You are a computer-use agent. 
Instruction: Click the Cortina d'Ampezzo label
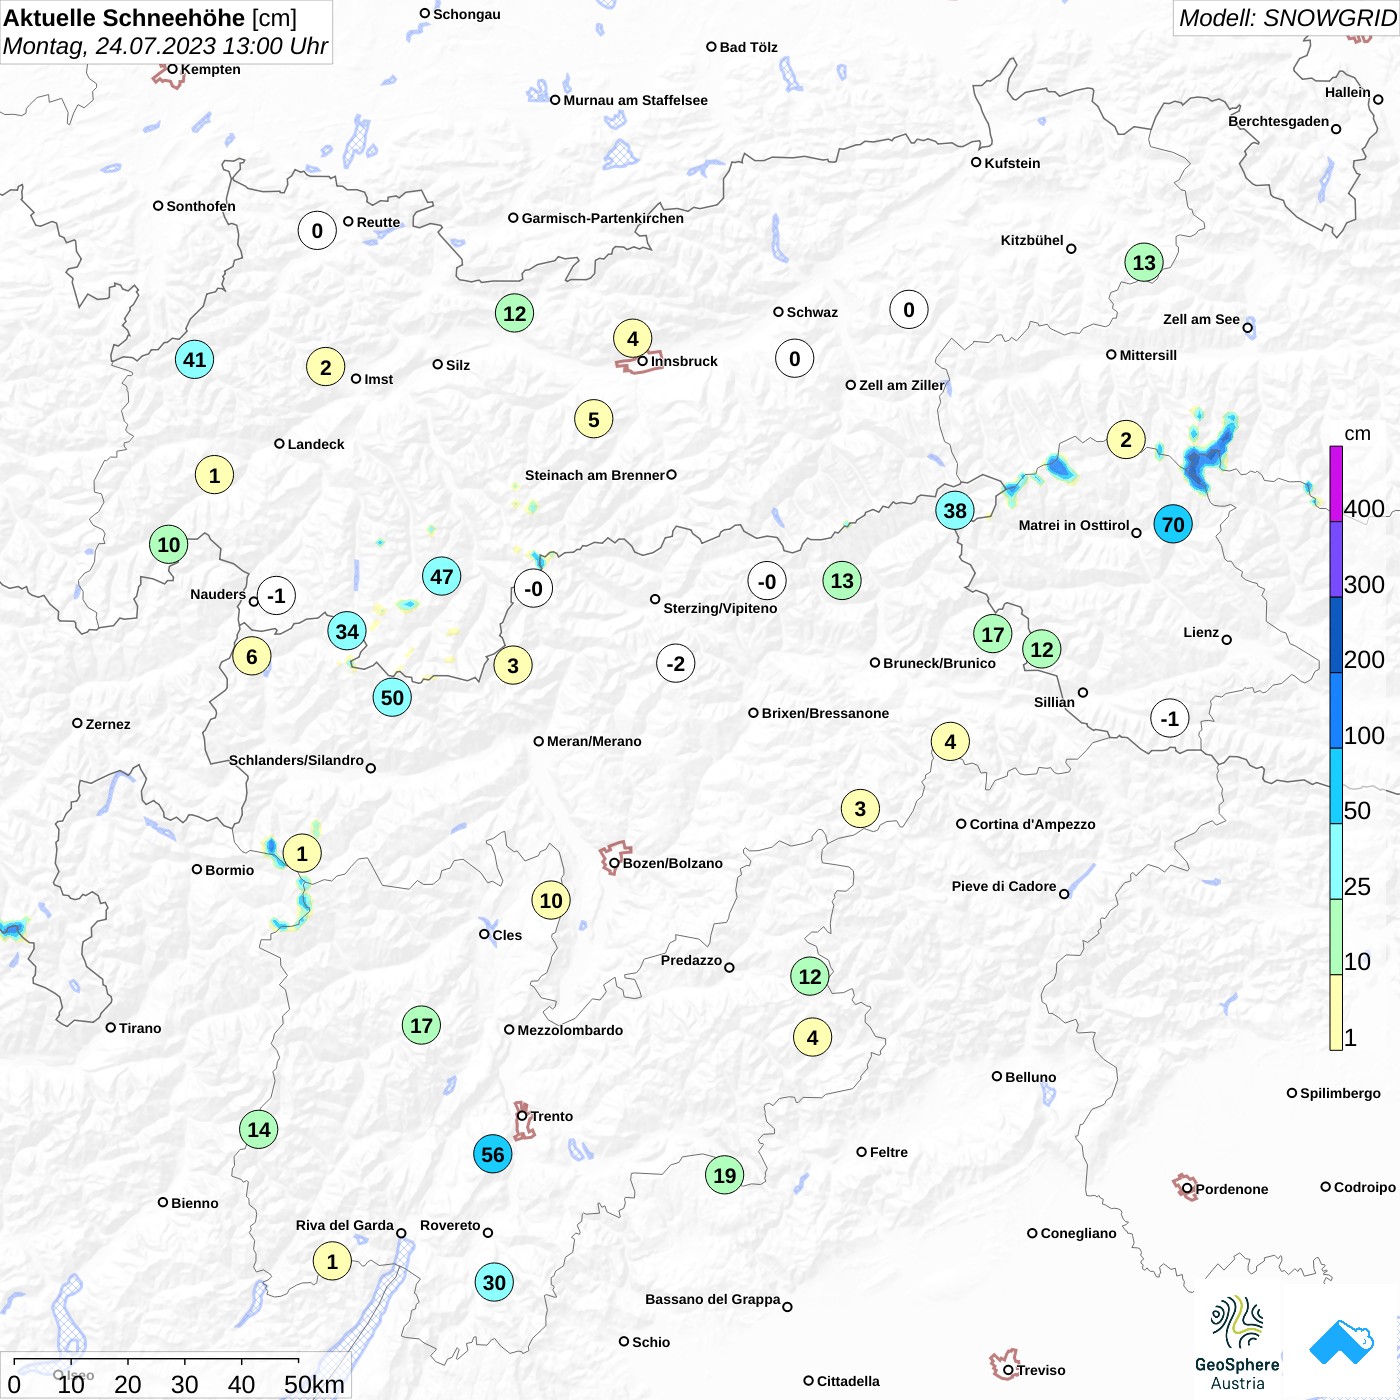pos(1032,824)
